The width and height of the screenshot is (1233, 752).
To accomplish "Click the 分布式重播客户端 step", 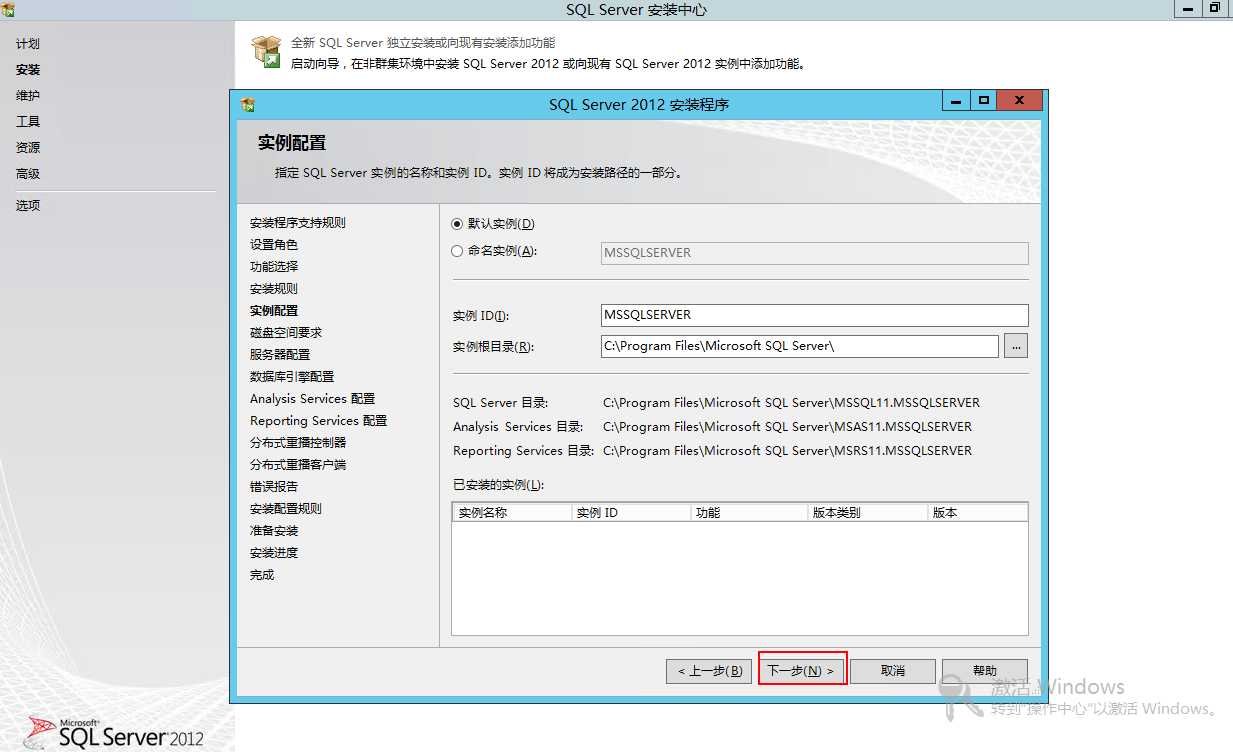I will coord(298,465).
